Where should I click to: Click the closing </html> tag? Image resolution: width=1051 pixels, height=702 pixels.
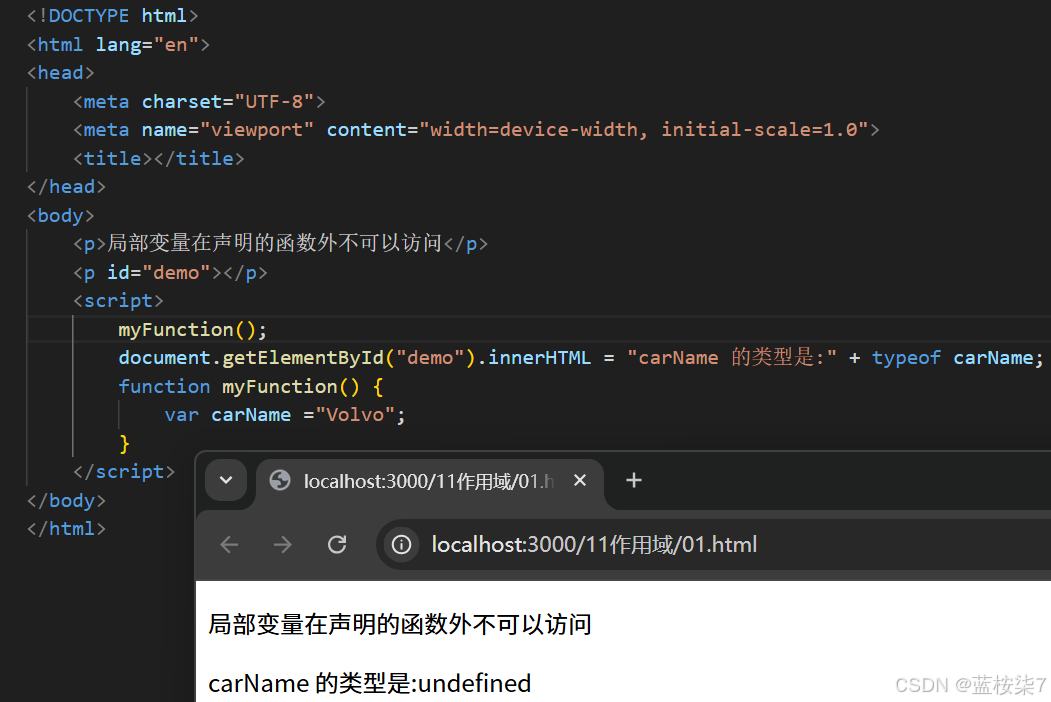point(66,528)
